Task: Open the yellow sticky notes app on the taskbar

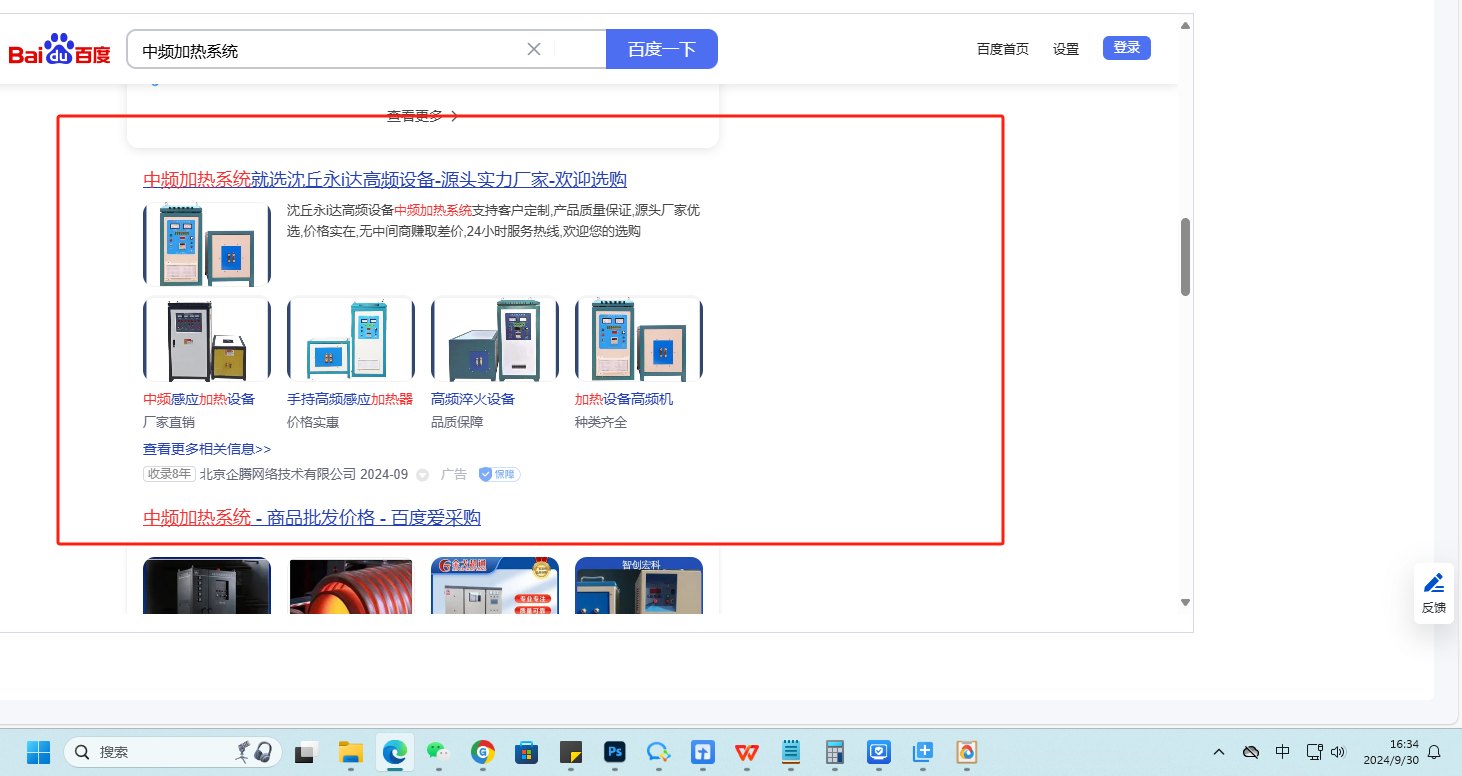Action: (571, 752)
